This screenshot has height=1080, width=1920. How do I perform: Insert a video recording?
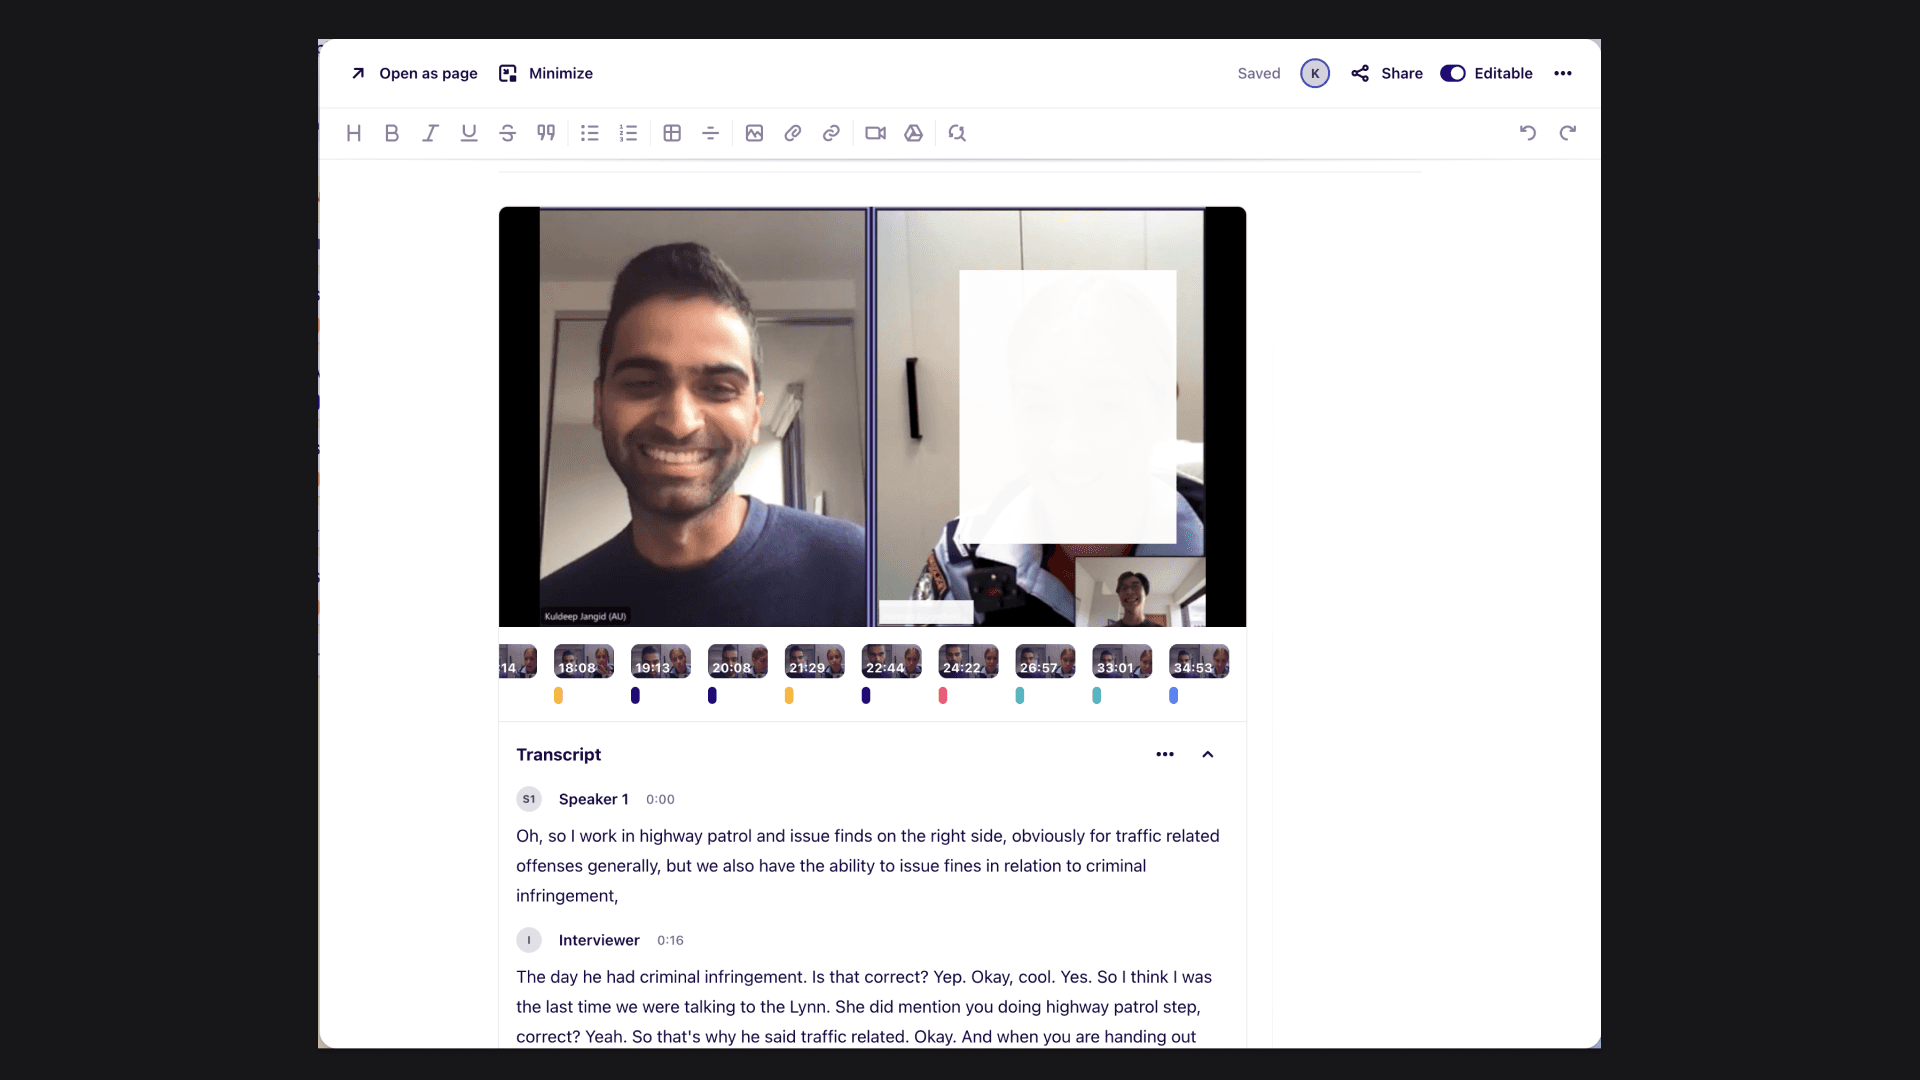coord(875,133)
